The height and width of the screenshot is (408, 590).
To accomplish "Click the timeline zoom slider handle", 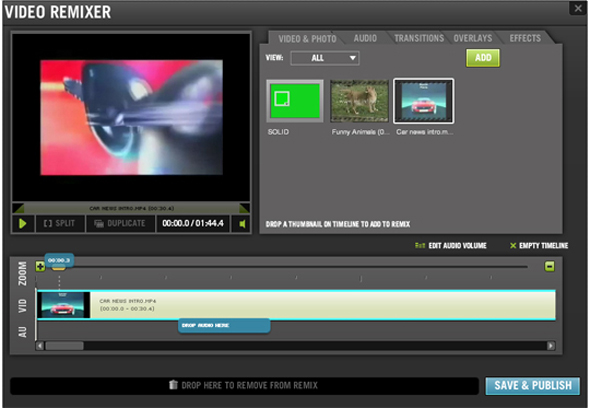I will (x=58, y=268).
